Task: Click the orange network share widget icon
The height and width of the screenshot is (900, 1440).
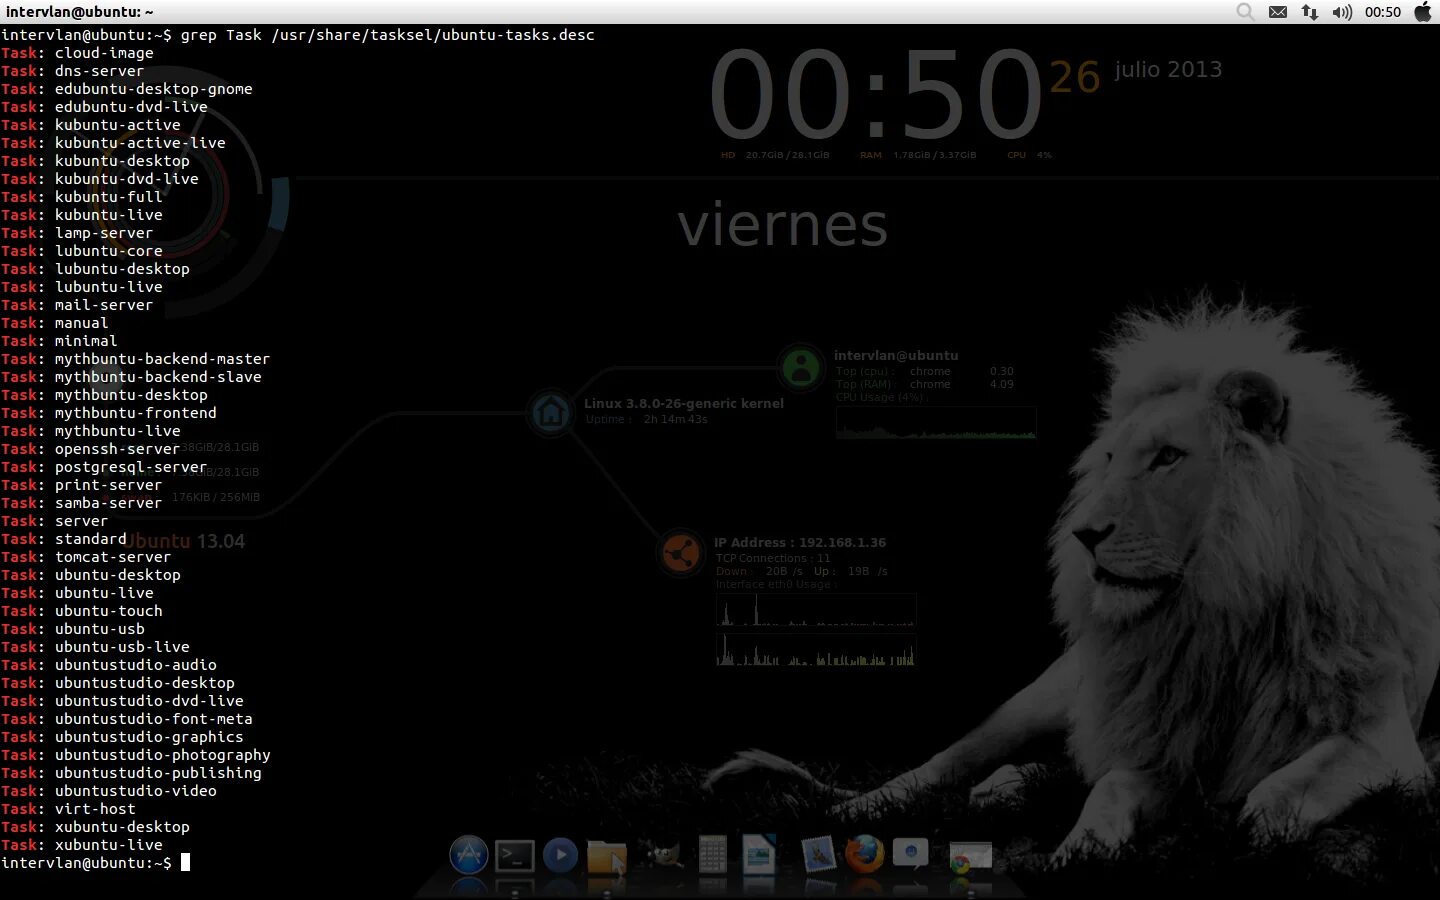Action: pos(680,552)
